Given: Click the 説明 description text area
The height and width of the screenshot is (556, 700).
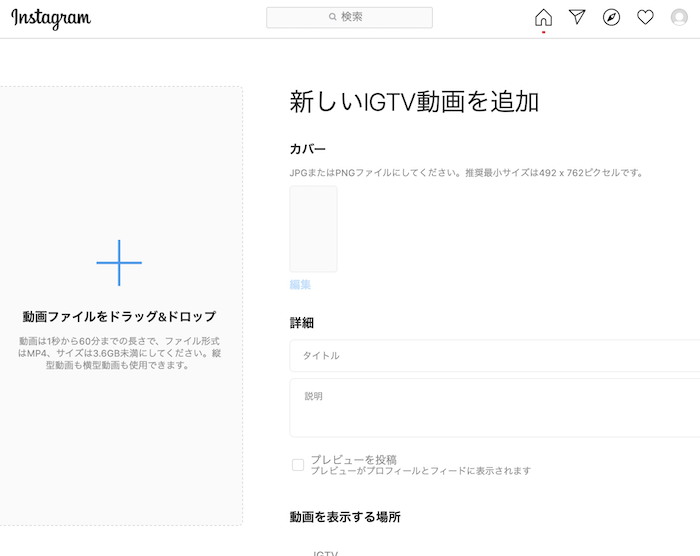Looking at the screenshot, I should [495, 408].
